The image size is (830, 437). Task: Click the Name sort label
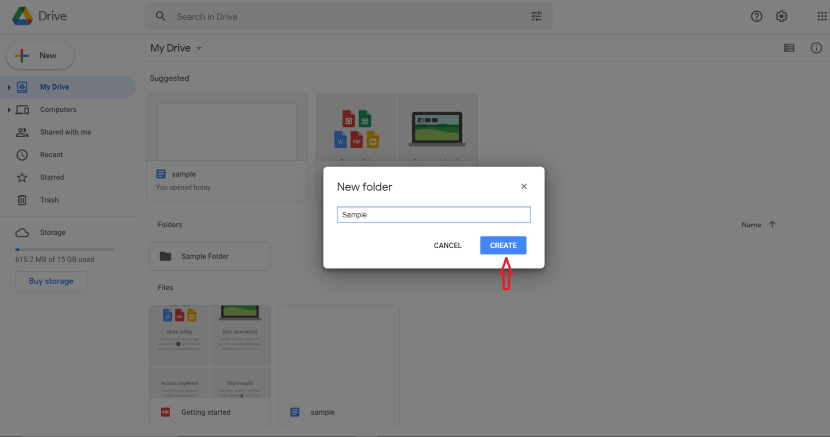tap(751, 225)
